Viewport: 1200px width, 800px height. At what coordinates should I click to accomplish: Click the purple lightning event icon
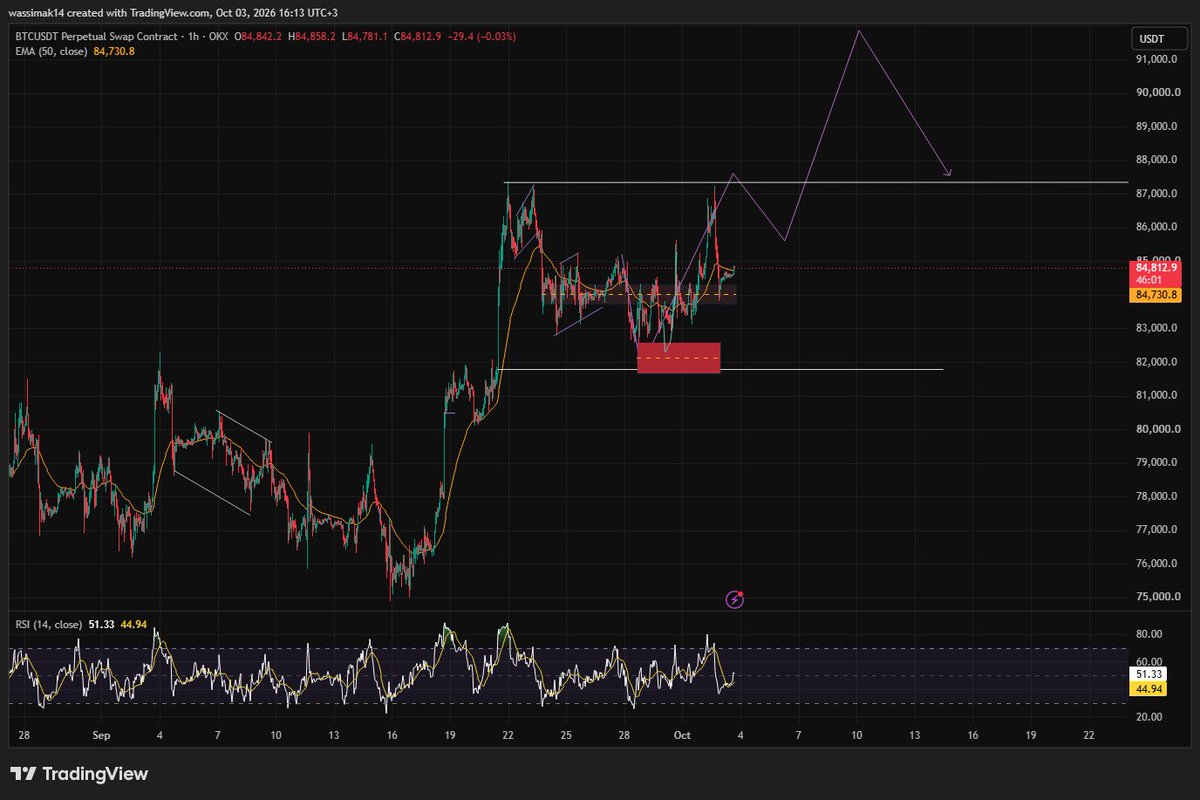coord(735,599)
